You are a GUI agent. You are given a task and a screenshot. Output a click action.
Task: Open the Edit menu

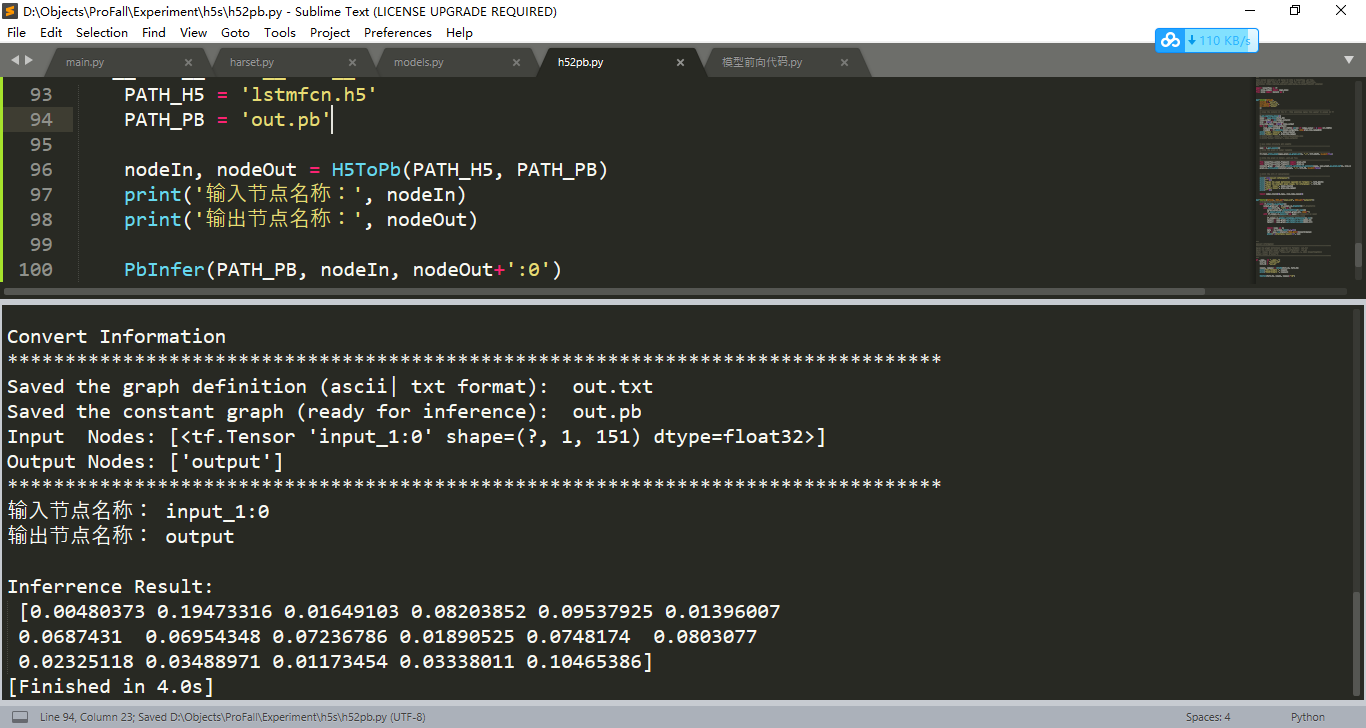pyautogui.click(x=51, y=32)
